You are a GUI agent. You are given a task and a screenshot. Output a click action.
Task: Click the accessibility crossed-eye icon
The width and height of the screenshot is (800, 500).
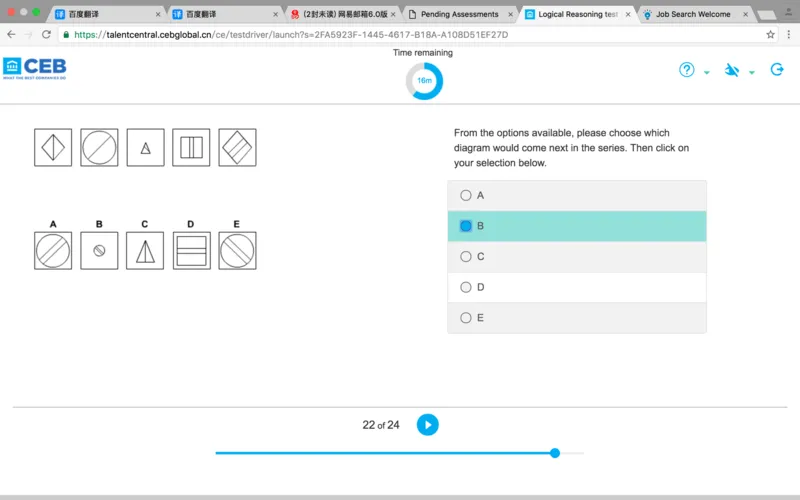732,70
